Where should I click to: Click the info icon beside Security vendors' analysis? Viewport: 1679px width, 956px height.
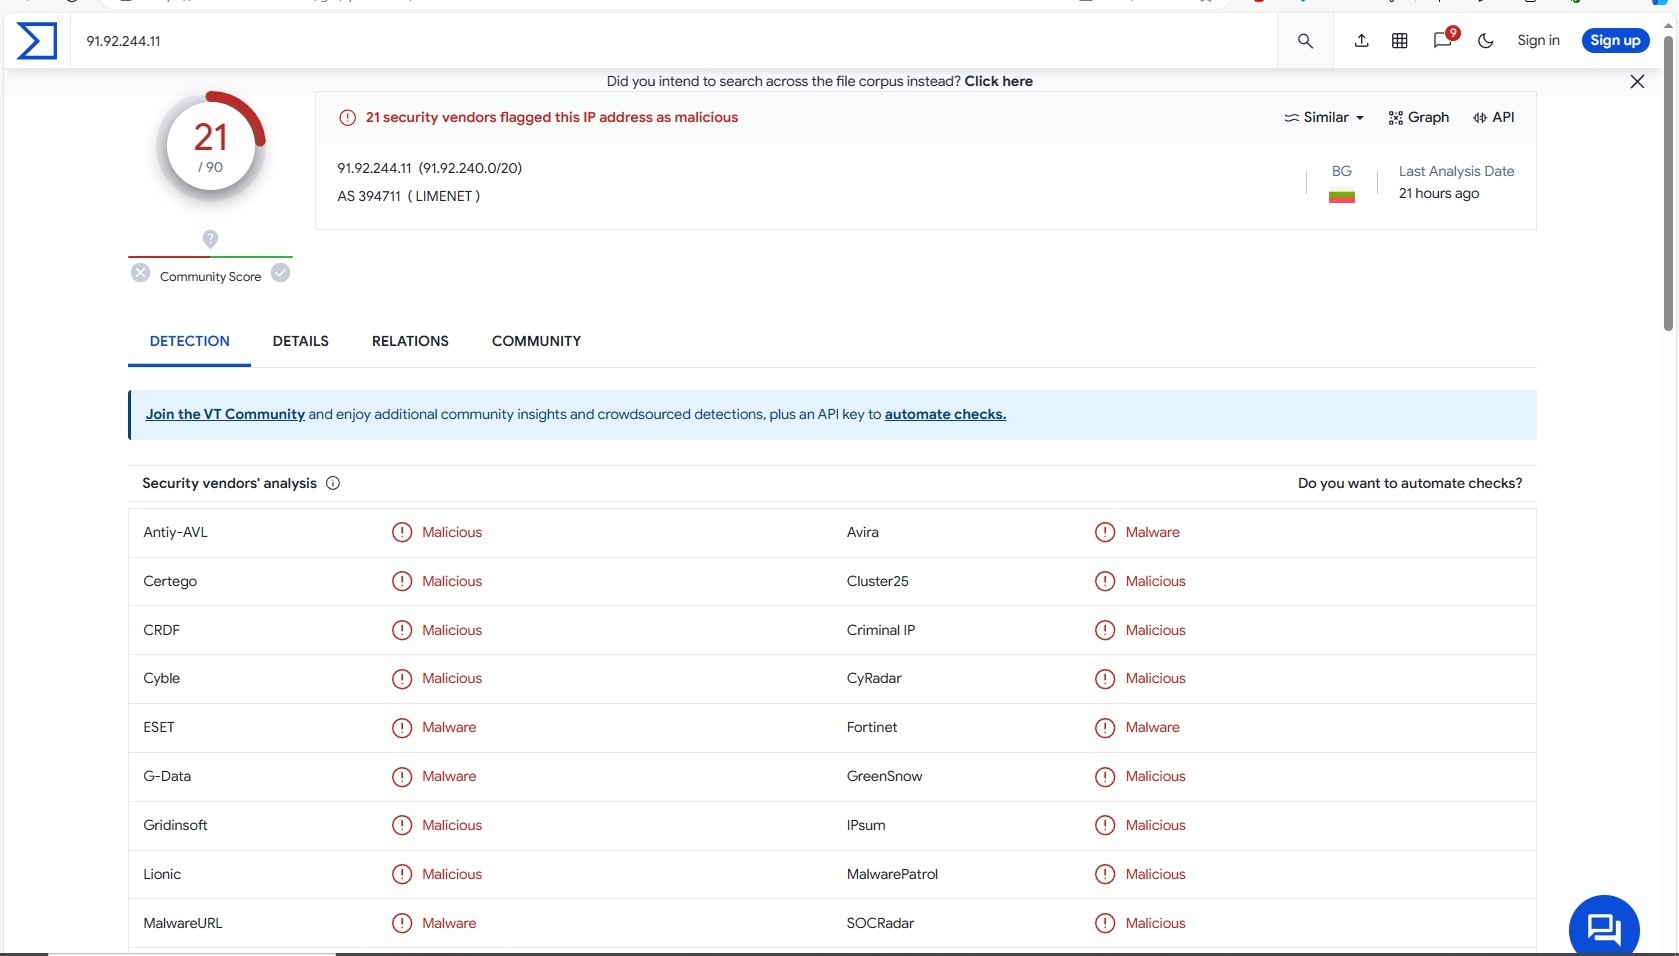pos(333,483)
